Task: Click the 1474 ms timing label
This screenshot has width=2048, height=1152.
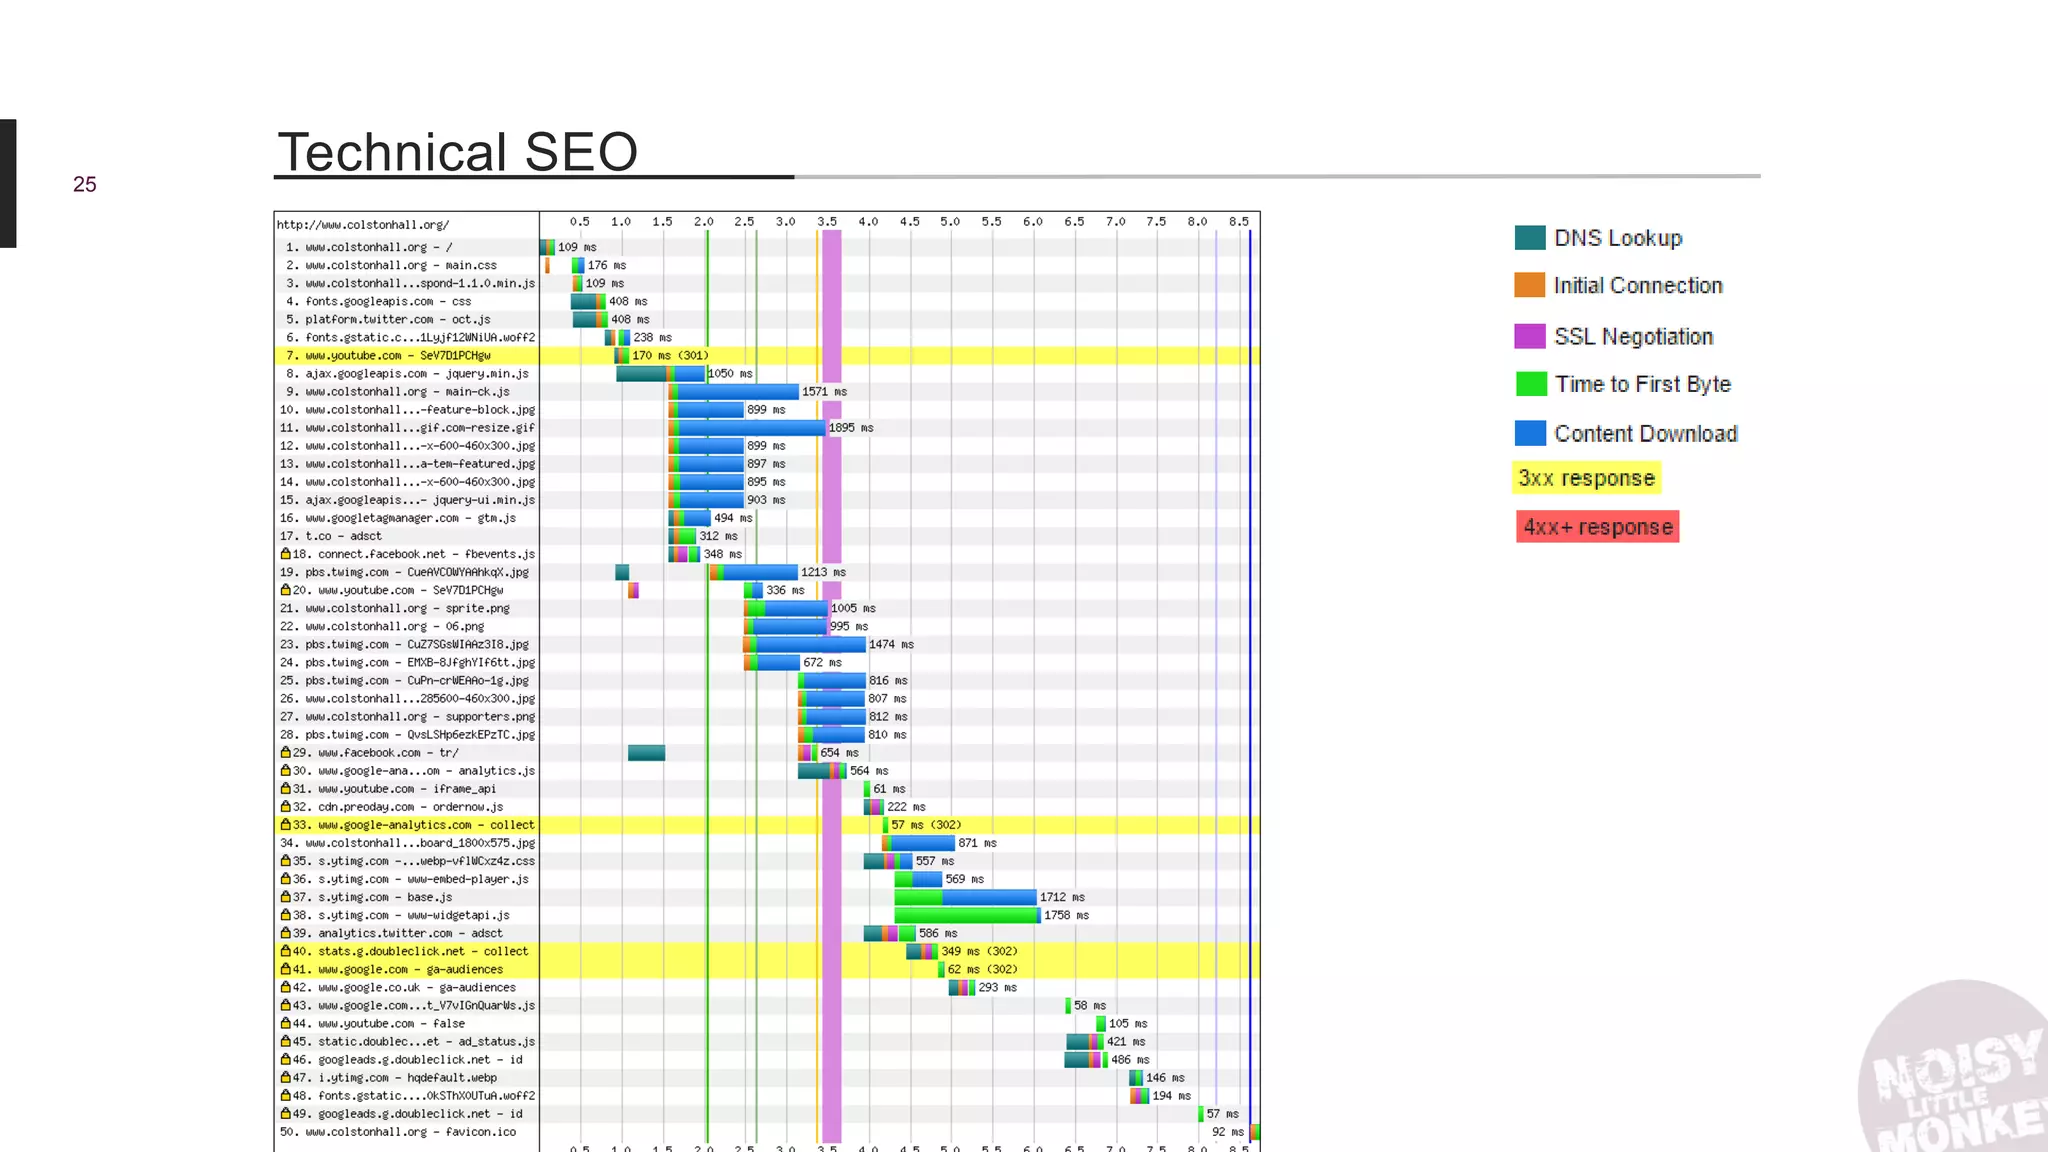Action: 891,644
